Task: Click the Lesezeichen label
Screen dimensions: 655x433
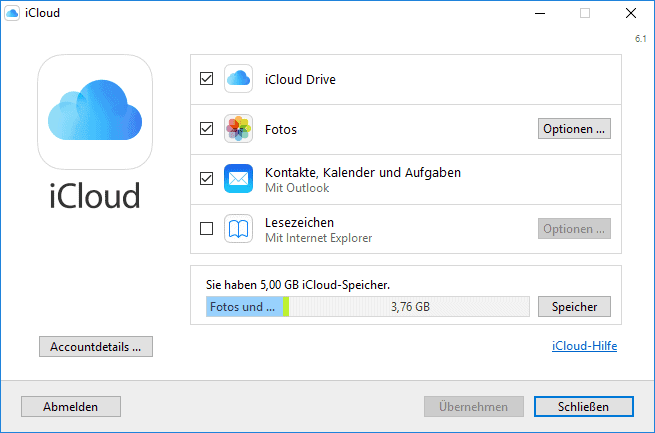Action: coord(300,223)
